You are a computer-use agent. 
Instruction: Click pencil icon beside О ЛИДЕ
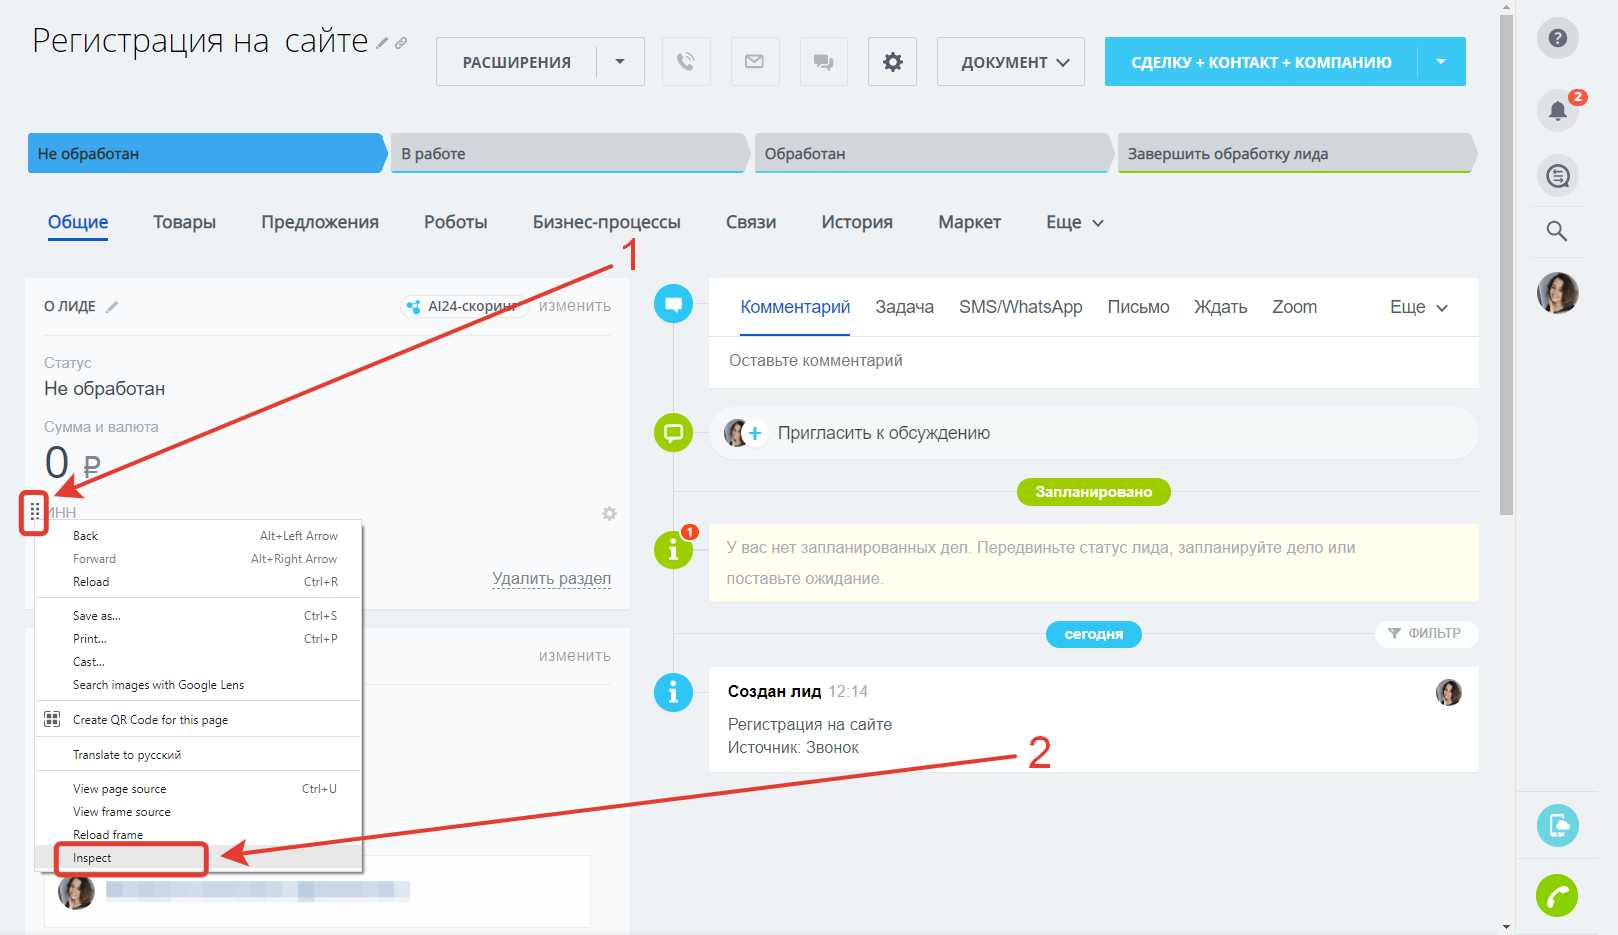click(112, 307)
